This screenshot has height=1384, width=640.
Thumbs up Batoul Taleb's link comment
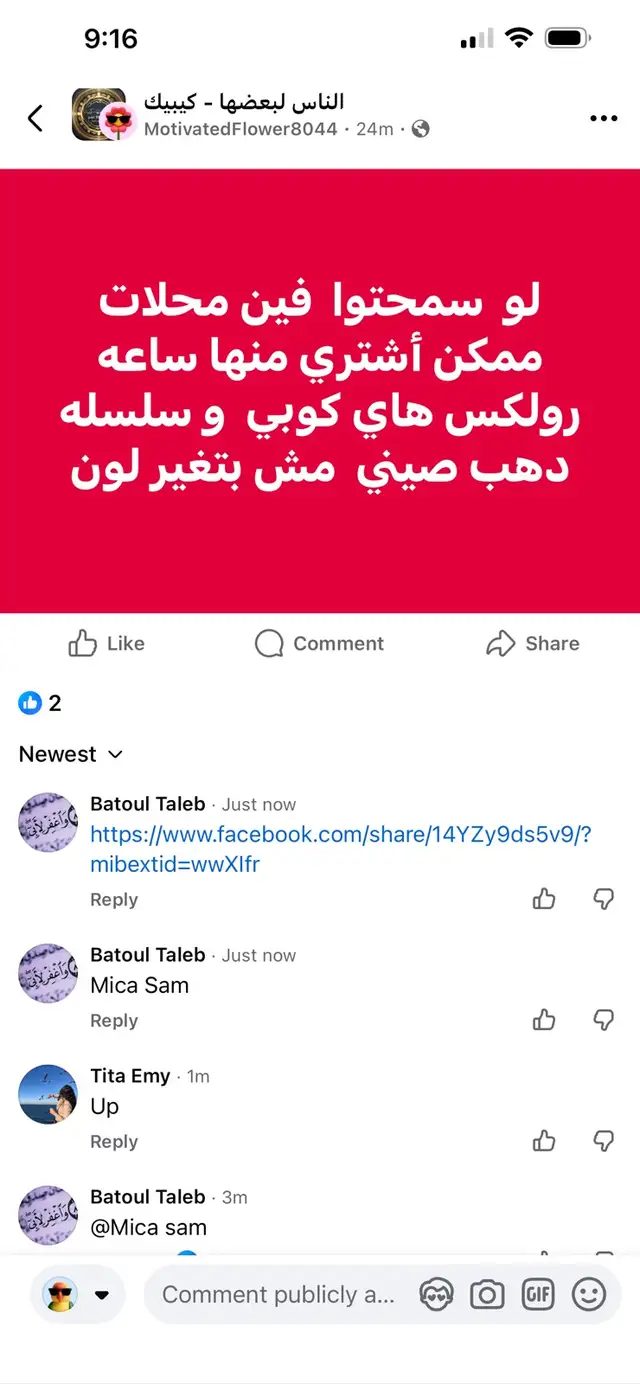coord(544,899)
